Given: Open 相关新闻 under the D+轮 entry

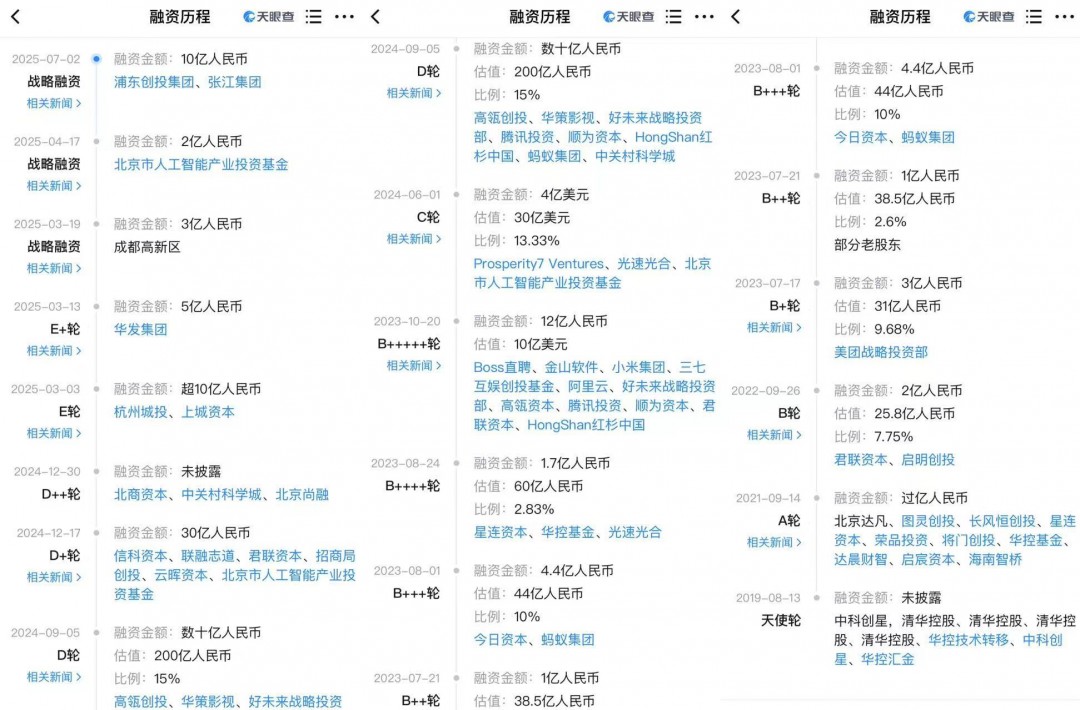Looking at the screenshot, I should pyautogui.click(x=54, y=577).
